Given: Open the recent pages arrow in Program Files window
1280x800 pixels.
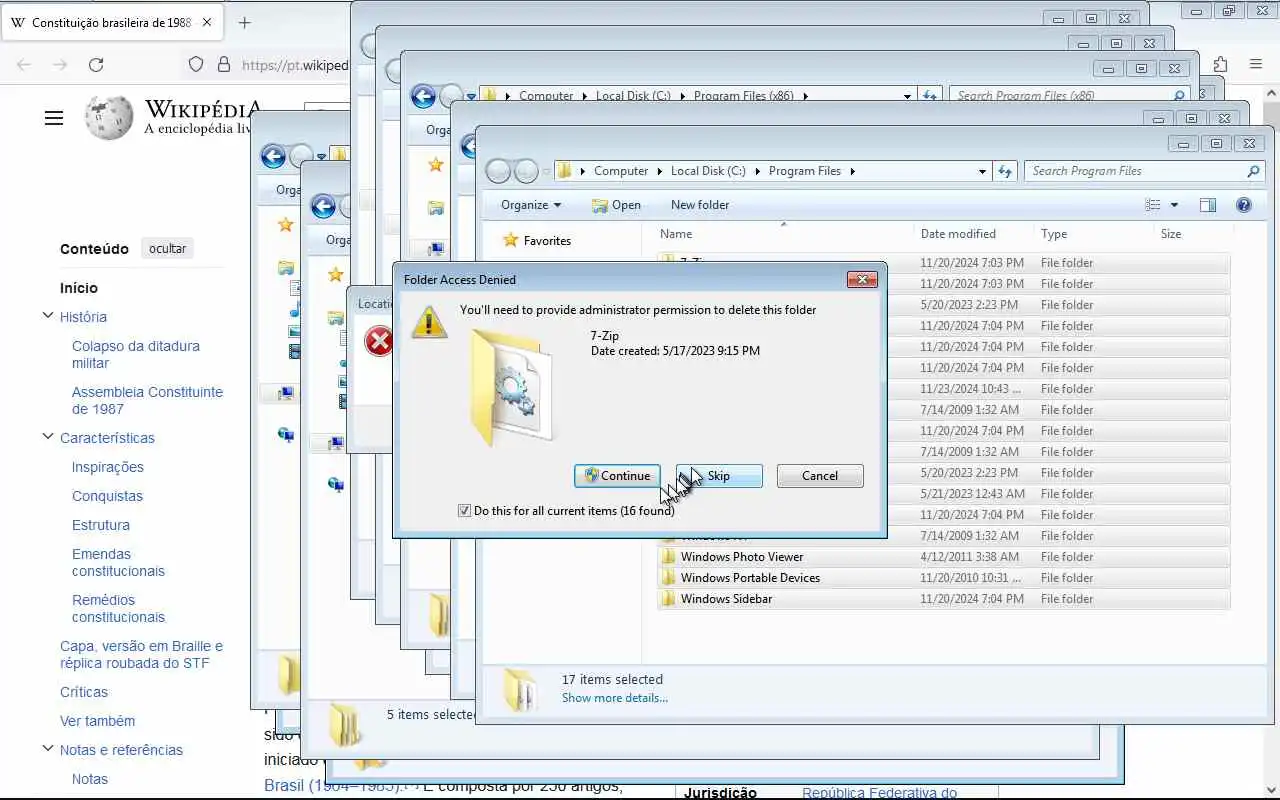Looking at the screenshot, I should point(546,171).
